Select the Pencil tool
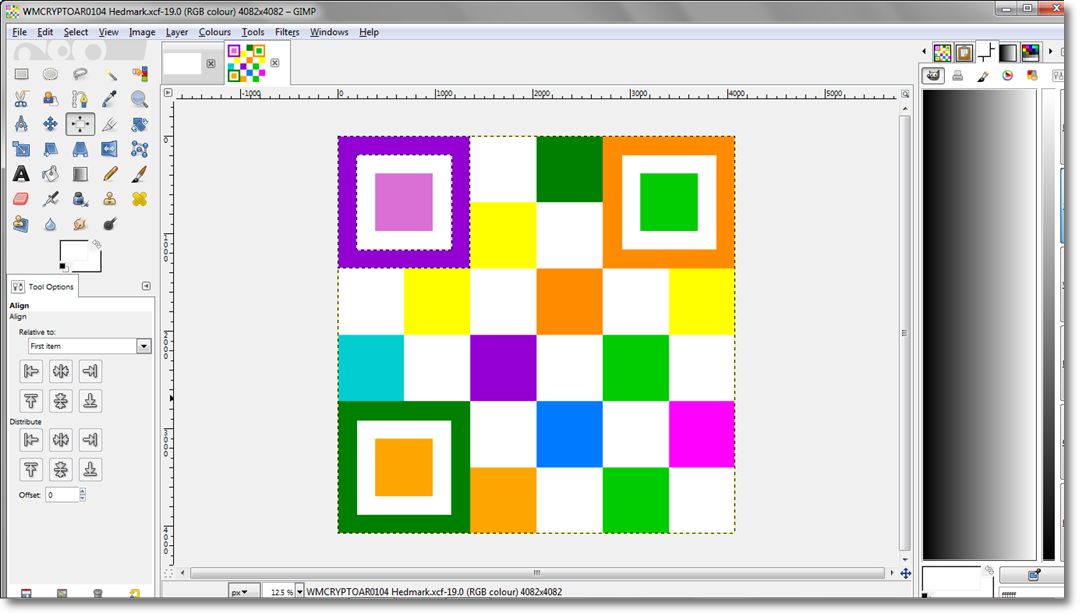This screenshot has width=1080, height=615. (110, 174)
